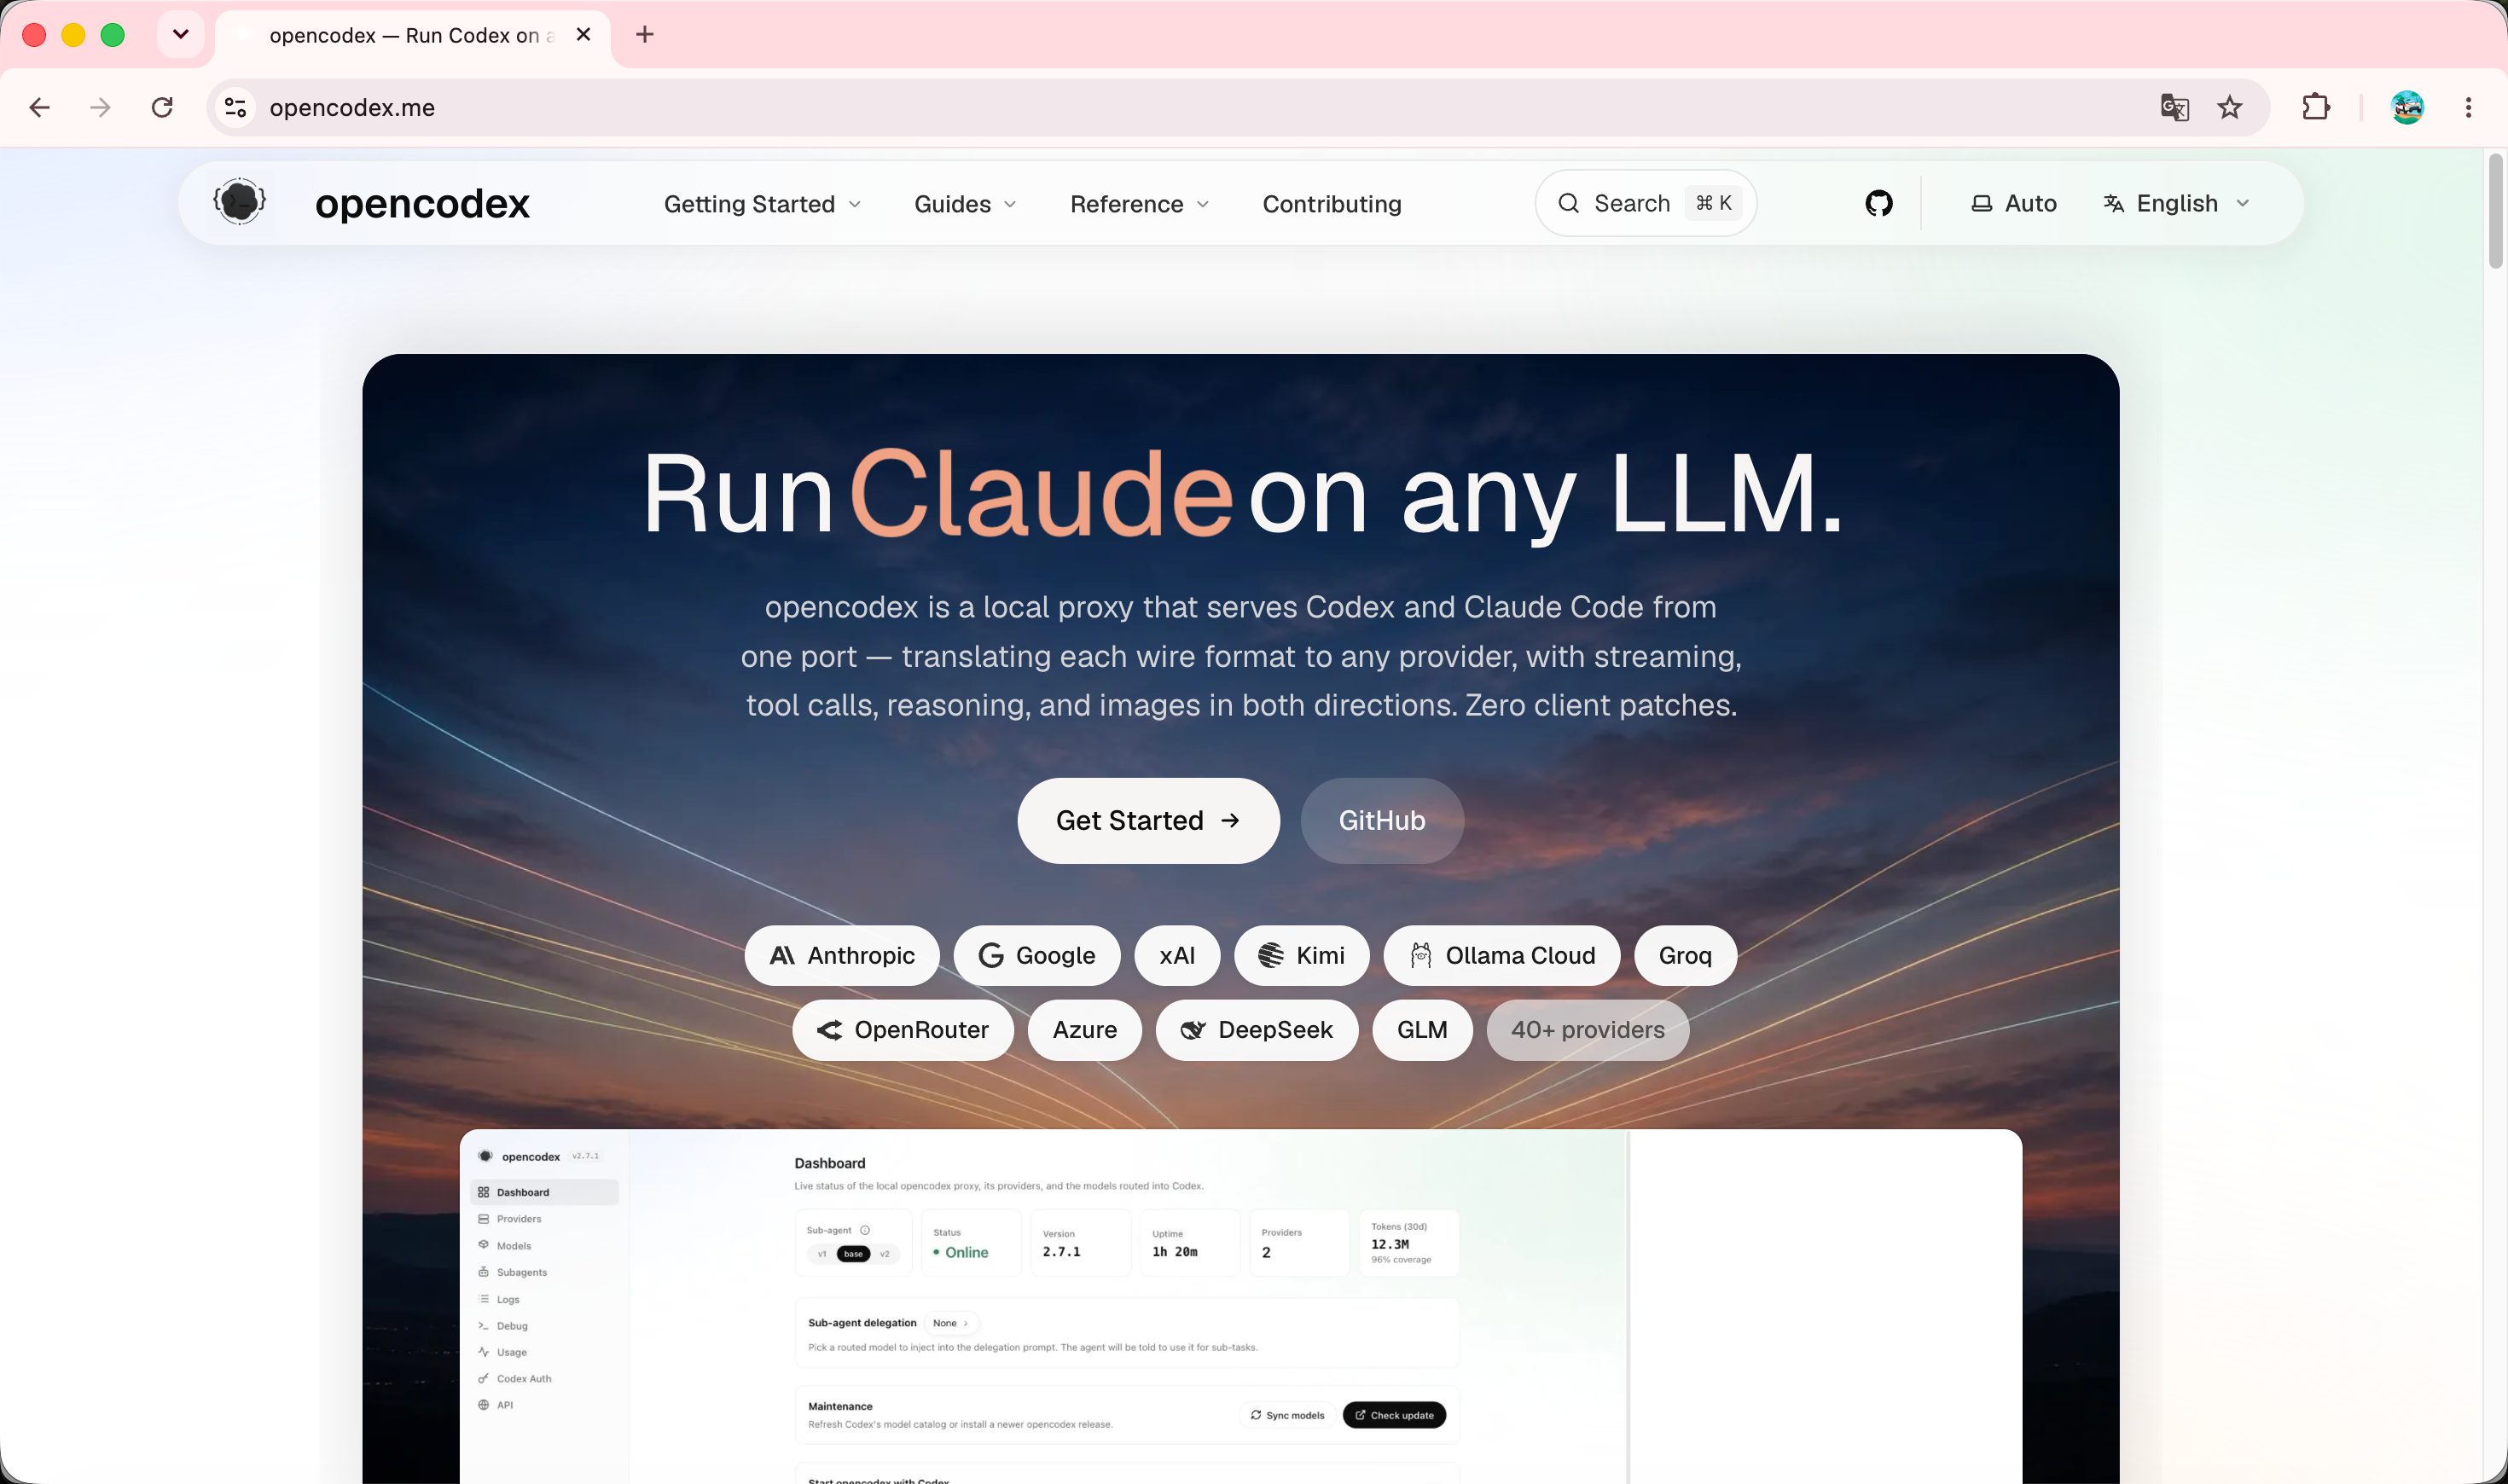Click the Anthropic provider chip
This screenshot has width=2508, height=1484.
842,956
